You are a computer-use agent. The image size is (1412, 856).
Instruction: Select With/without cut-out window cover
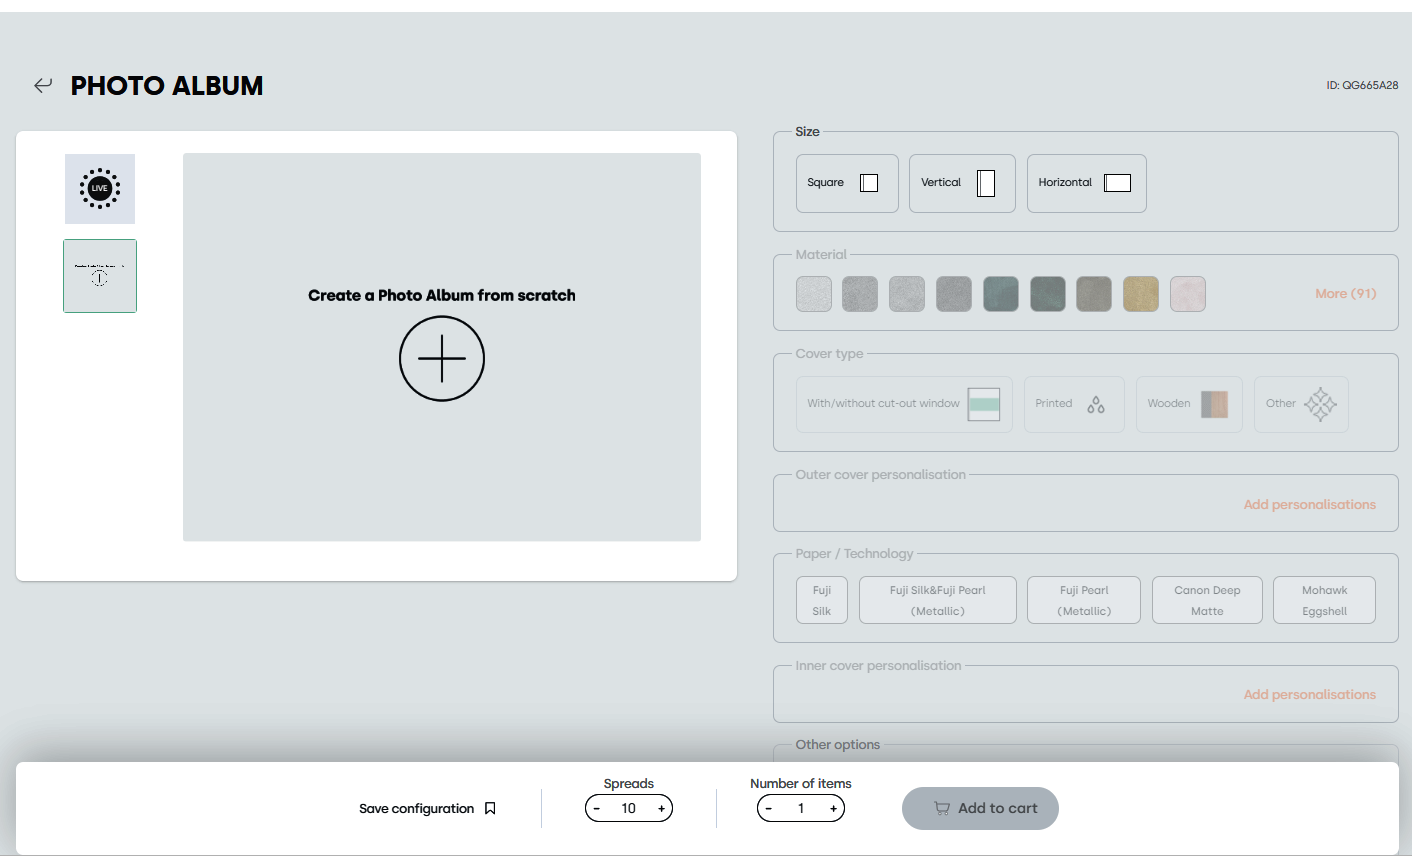coord(904,404)
